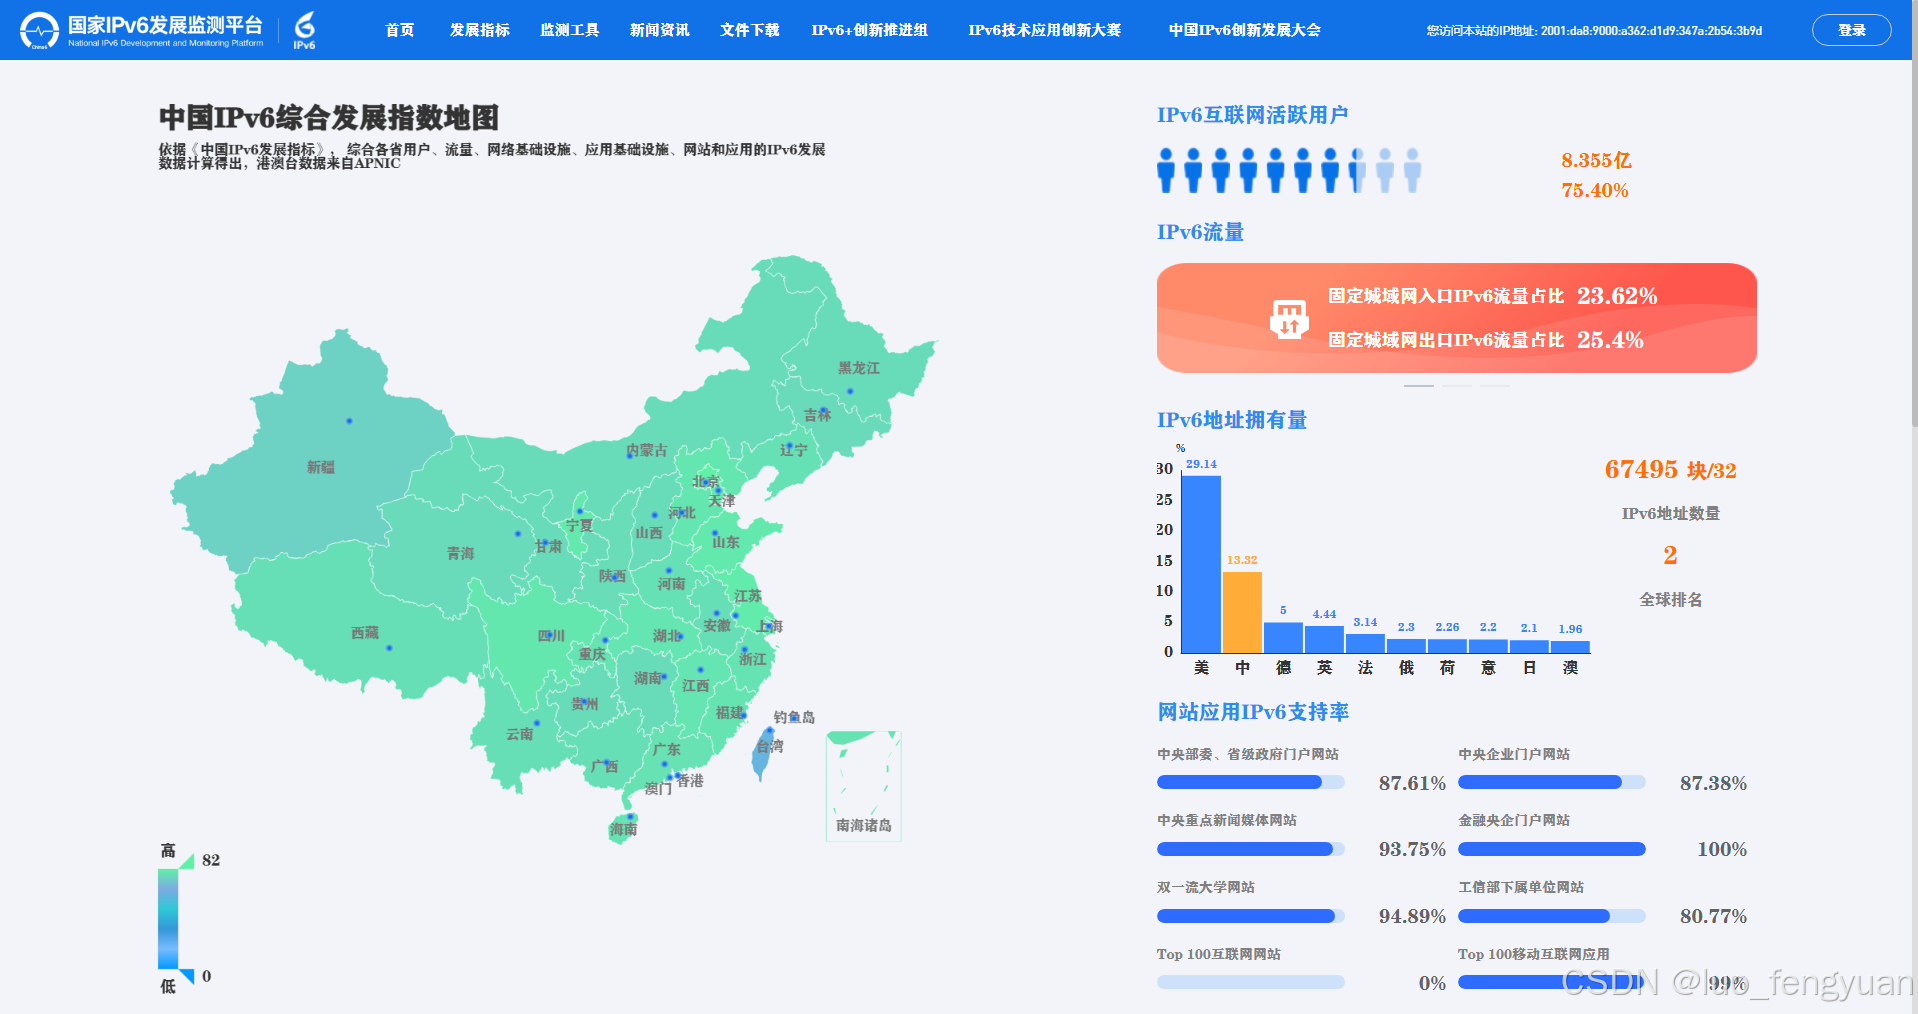Click 中央重点新闻媒体网站 progress bar
Viewport: 1918px width, 1014px height.
(1251, 849)
